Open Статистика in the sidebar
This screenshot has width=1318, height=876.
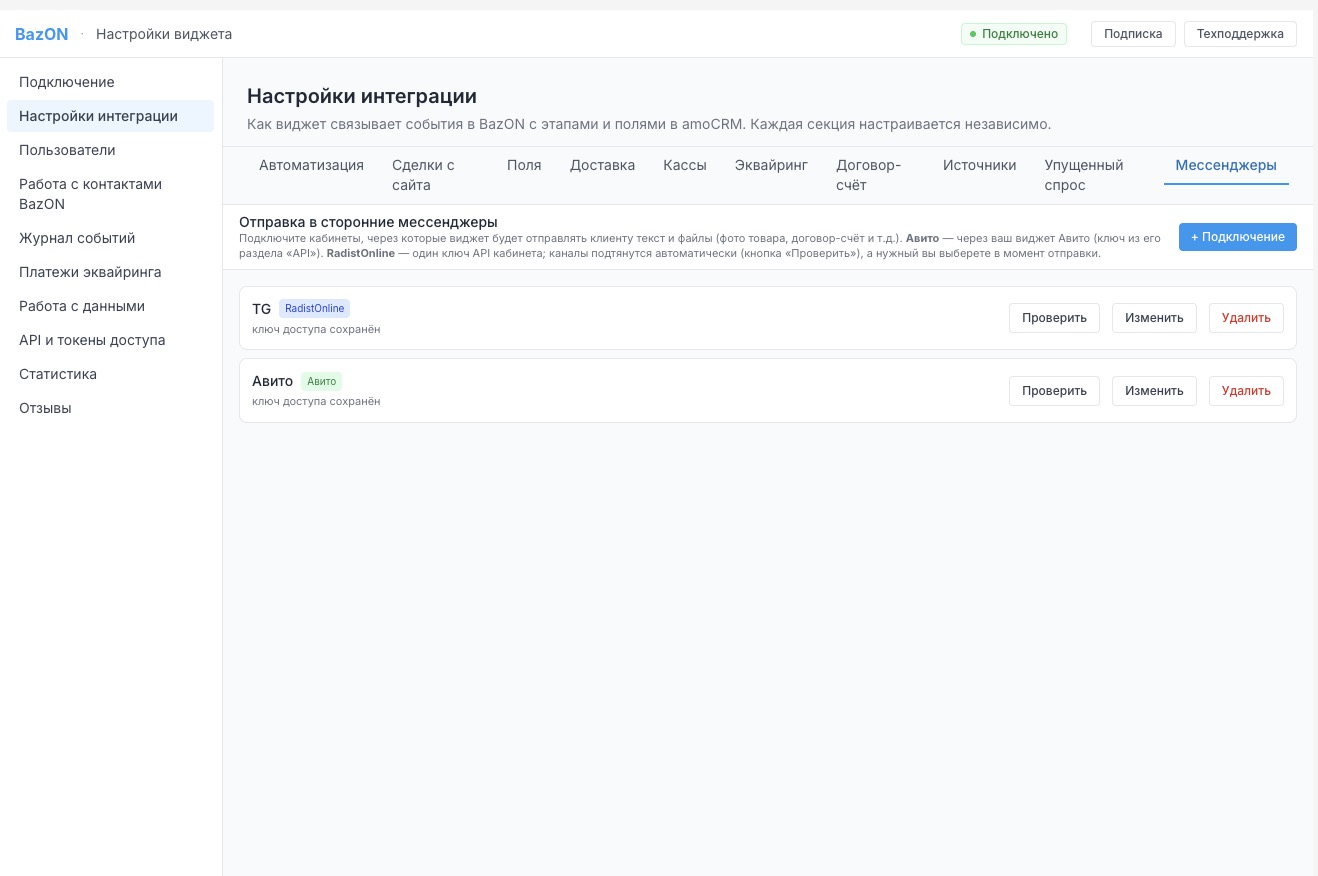110,374
